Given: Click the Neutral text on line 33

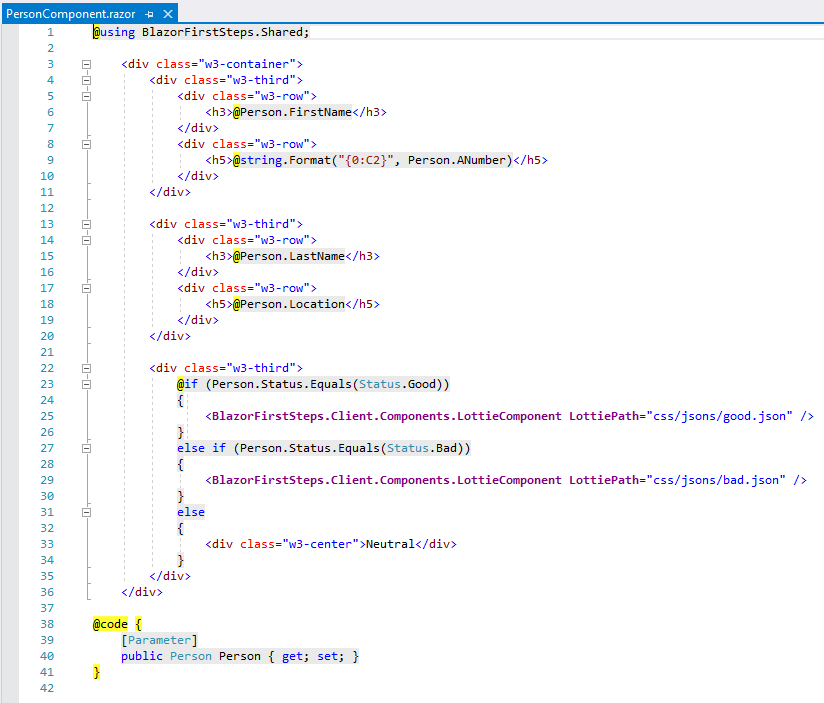Looking at the screenshot, I should 390,544.
